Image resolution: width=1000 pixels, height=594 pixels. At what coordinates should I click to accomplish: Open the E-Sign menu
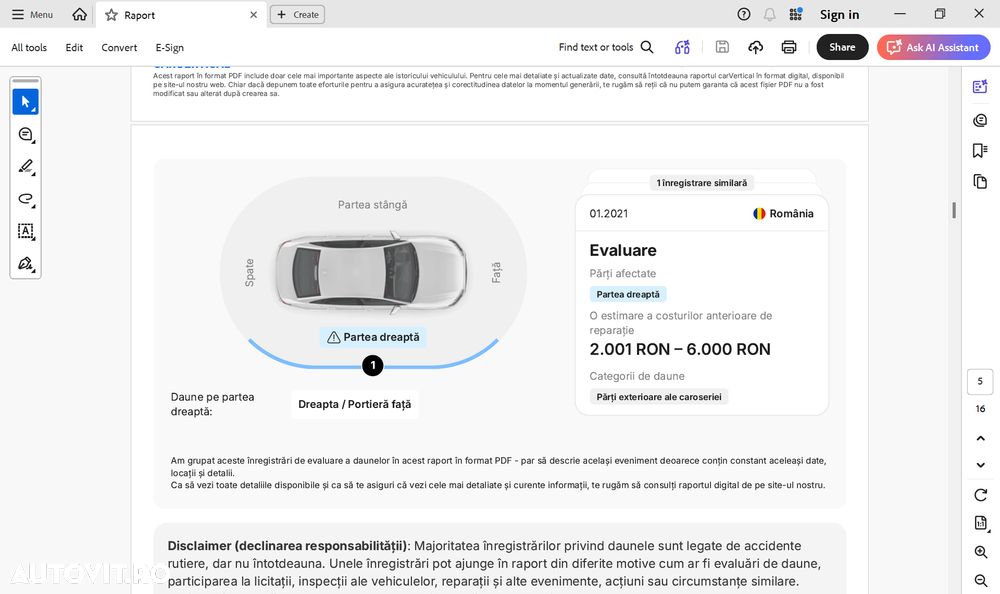170,47
